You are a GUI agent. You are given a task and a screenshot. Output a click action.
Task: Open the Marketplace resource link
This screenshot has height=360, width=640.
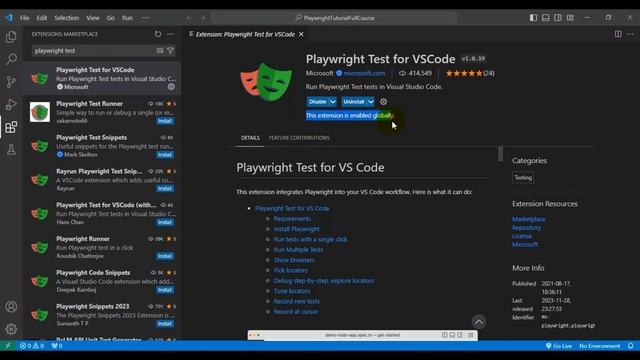tap(529, 219)
